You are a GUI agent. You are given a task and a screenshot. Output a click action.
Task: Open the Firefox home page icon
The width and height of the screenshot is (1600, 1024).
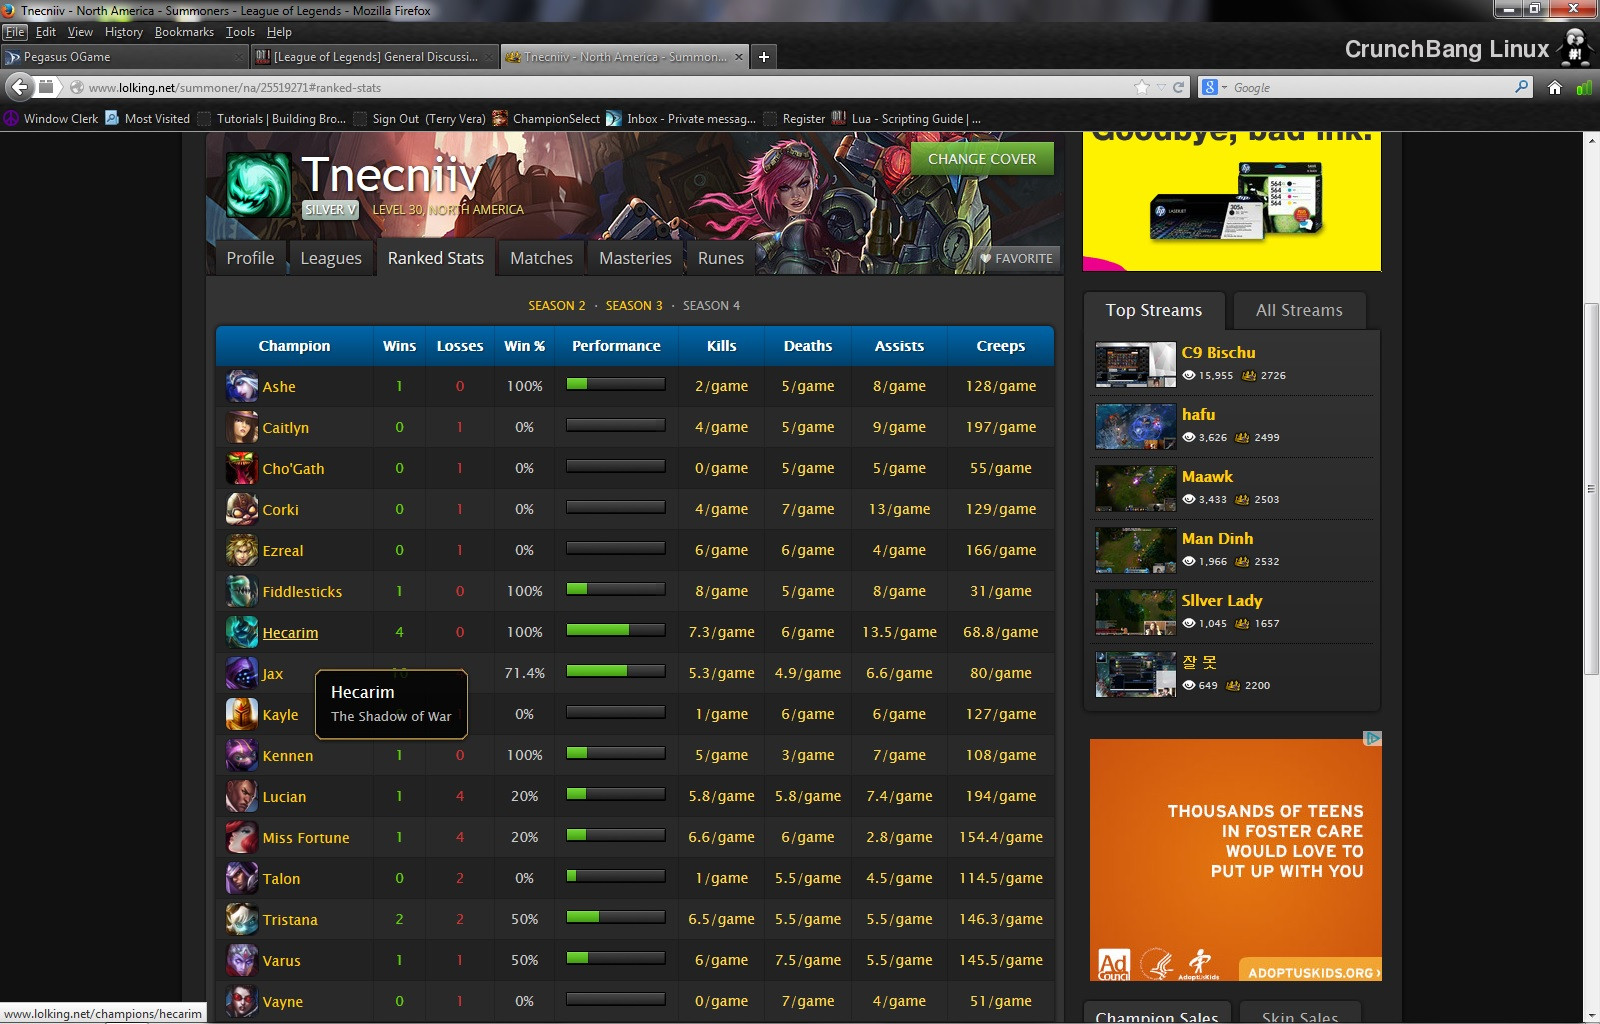1555,87
